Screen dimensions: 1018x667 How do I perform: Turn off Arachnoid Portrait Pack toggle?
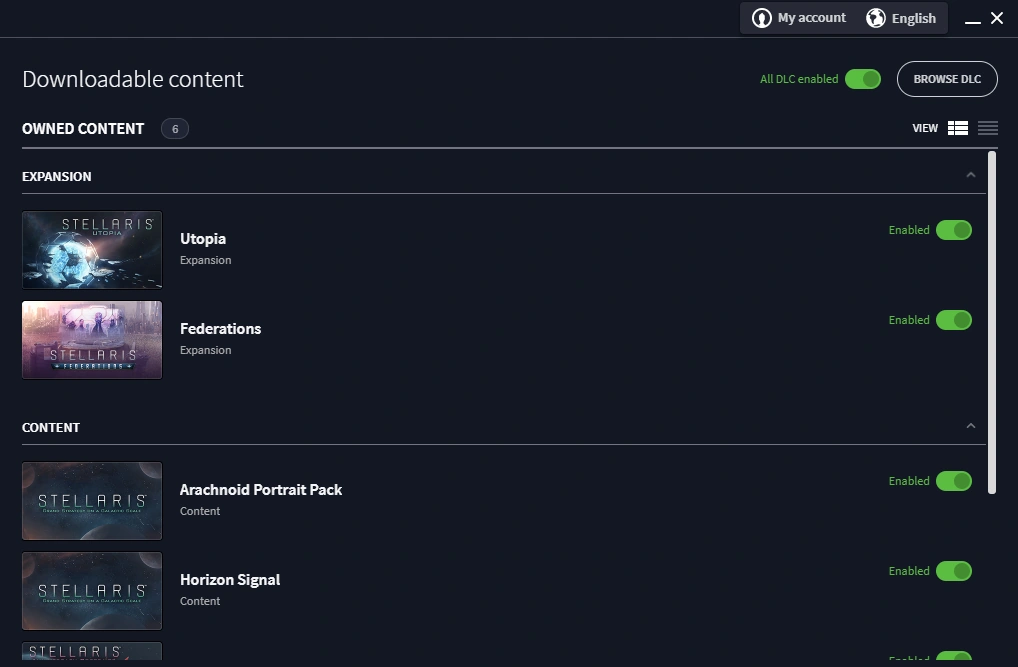(x=953, y=481)
